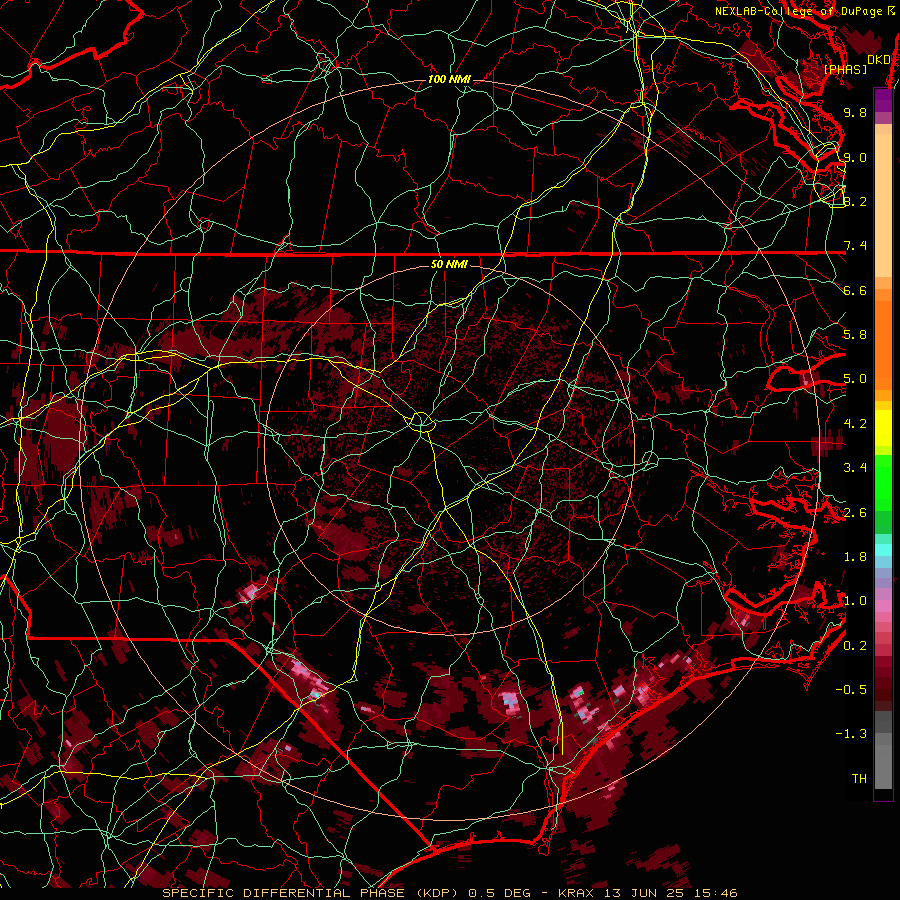Pick the gray band near TH

(883, 766)
